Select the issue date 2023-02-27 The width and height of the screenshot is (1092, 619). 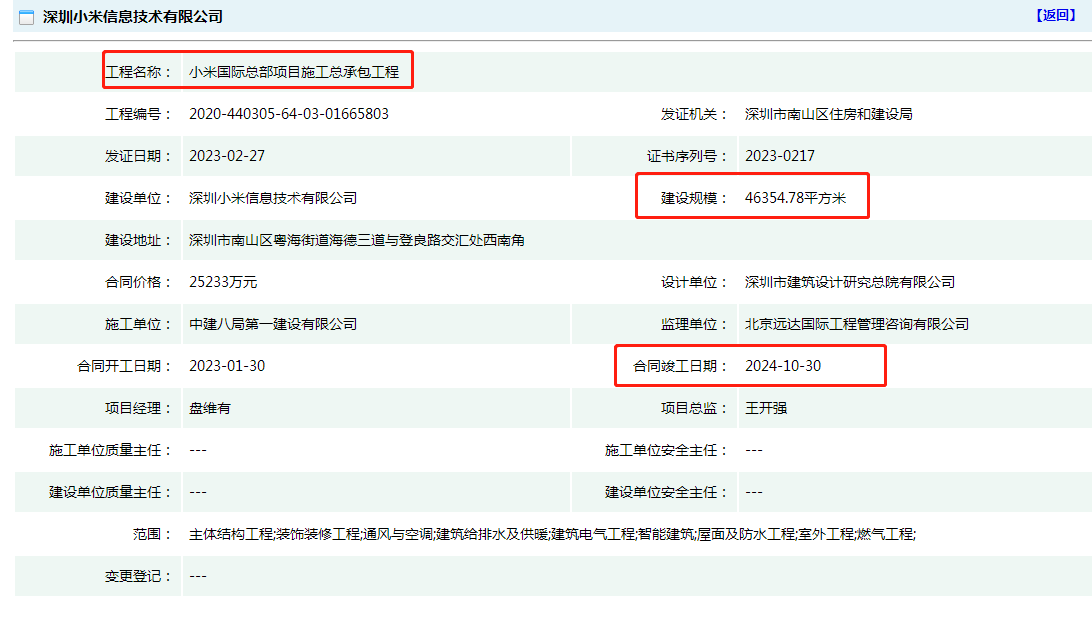pos(227,156)
